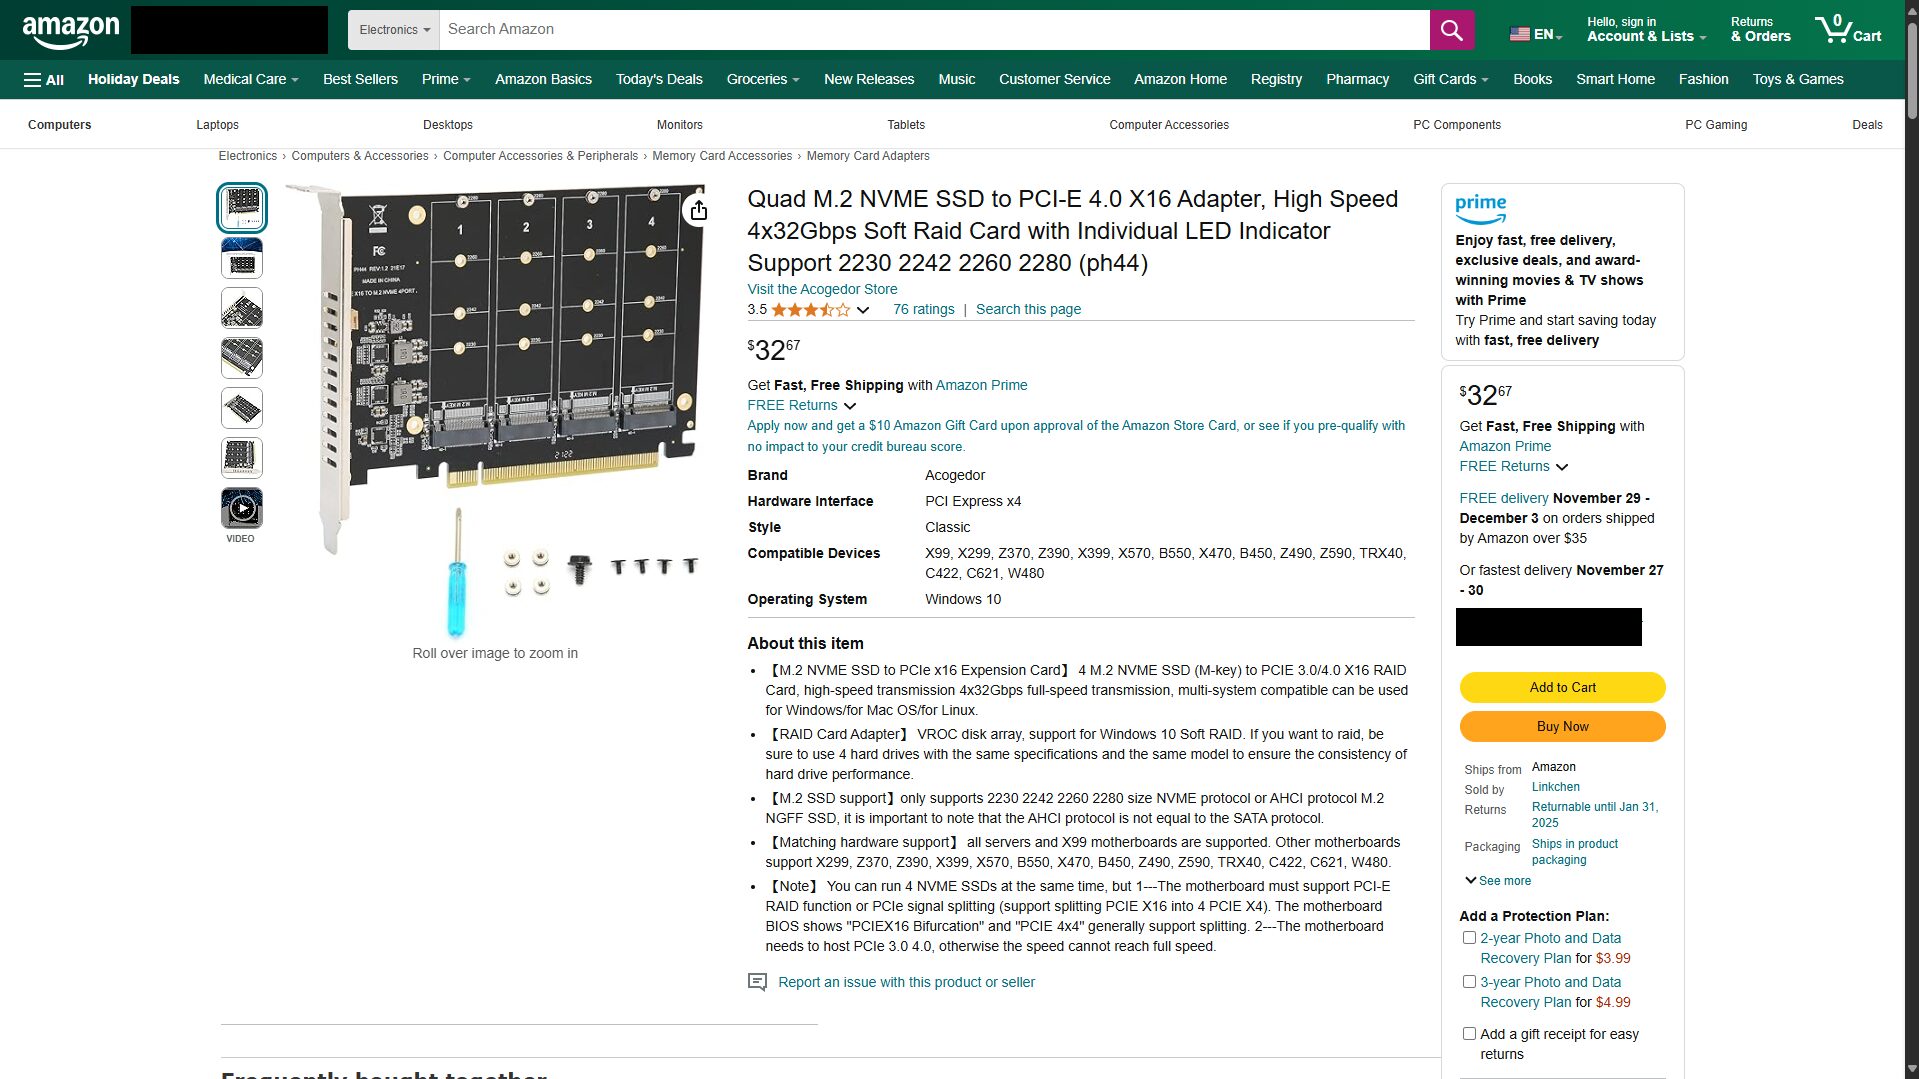This screenshot has height=1079, width=1919.
Task: Click FREE delivery link in buy box
Action: [1503, 498]
